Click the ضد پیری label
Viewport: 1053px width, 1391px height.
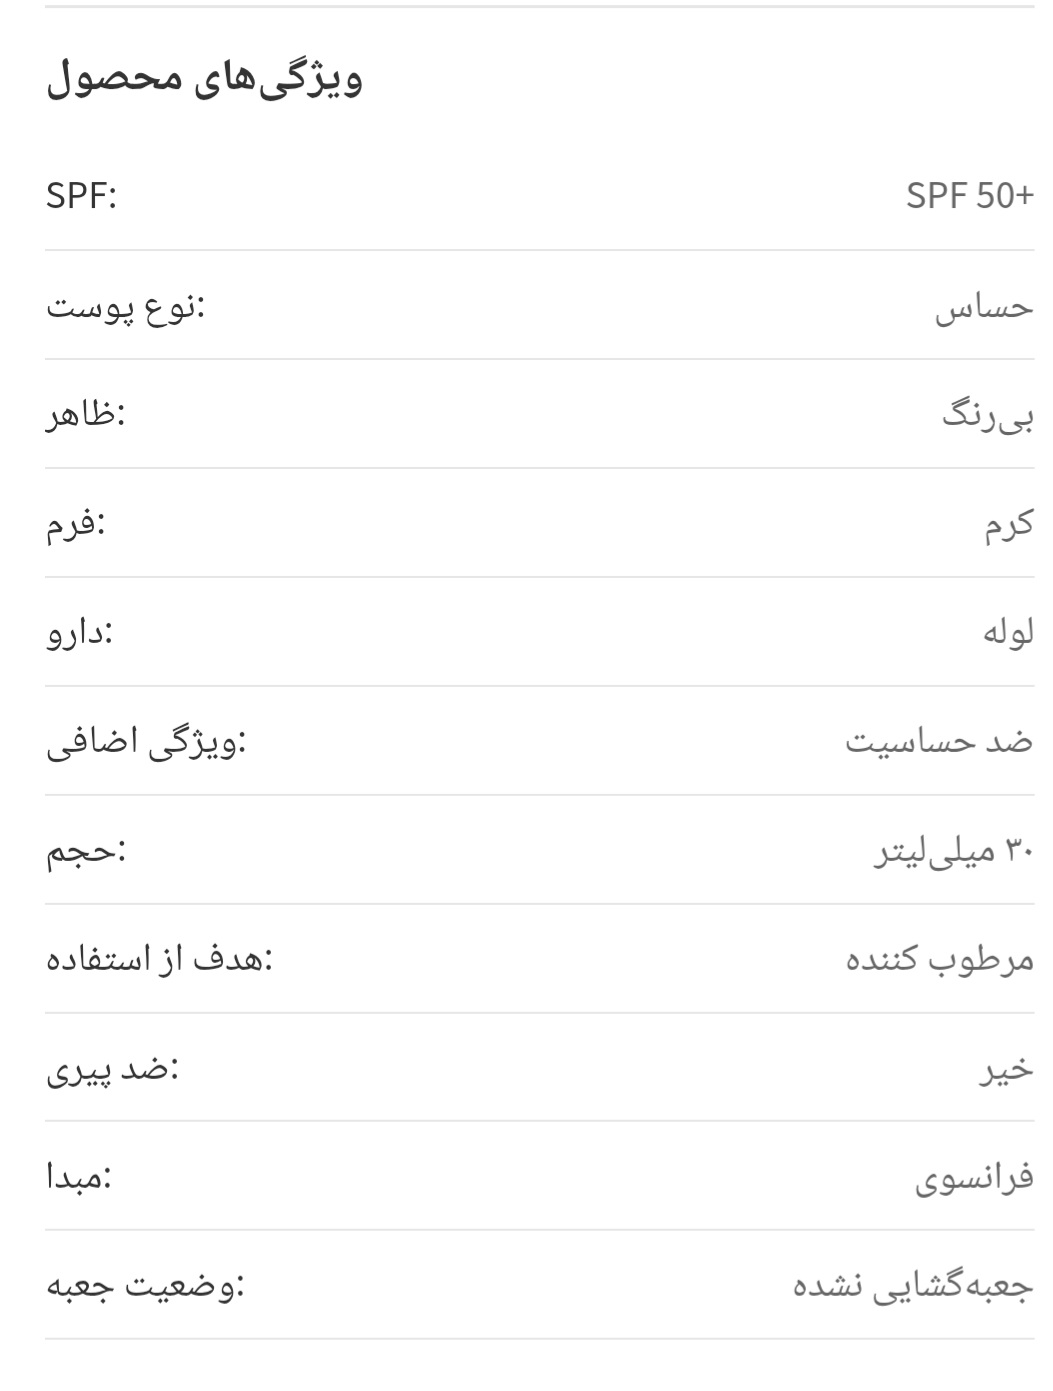pyautogui.click(x=112, y=1070)
